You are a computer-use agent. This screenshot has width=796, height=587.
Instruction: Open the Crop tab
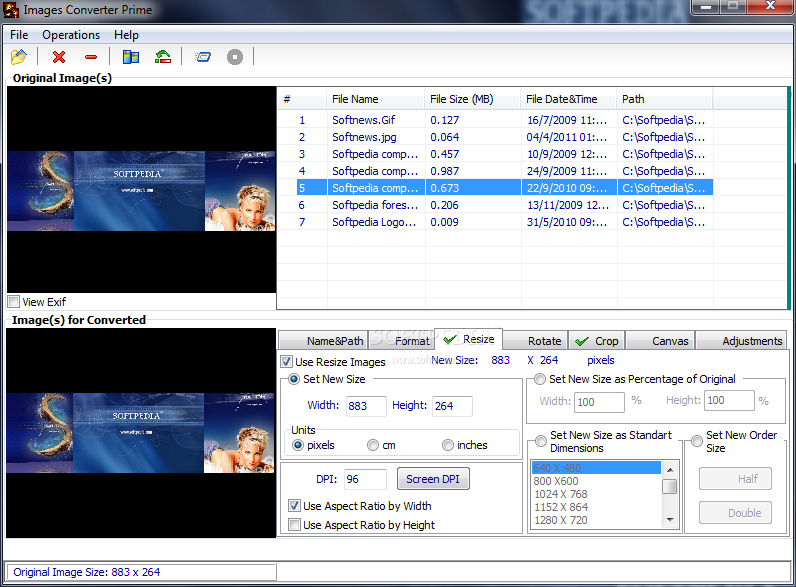(x=596, y=341)
